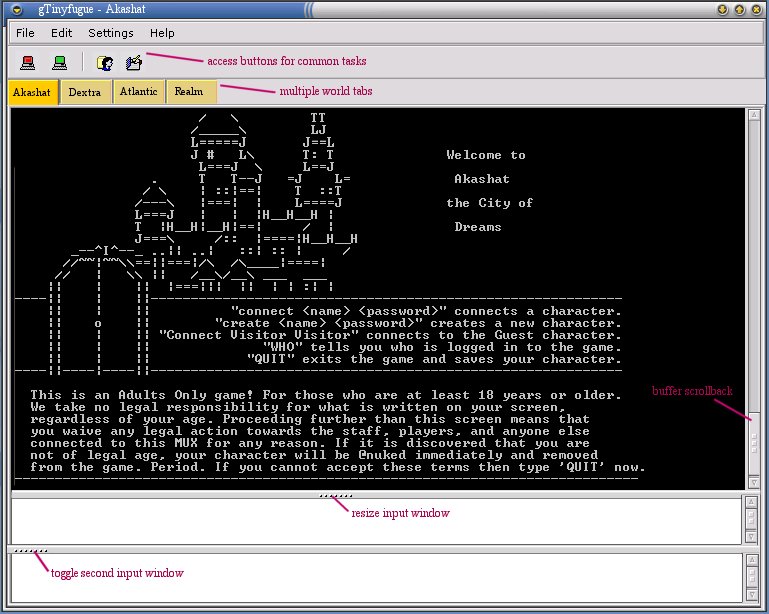The width and height of the screenshot is (769, 614).
Task: Open the title bar window menu button
Action: pos(17,9)
